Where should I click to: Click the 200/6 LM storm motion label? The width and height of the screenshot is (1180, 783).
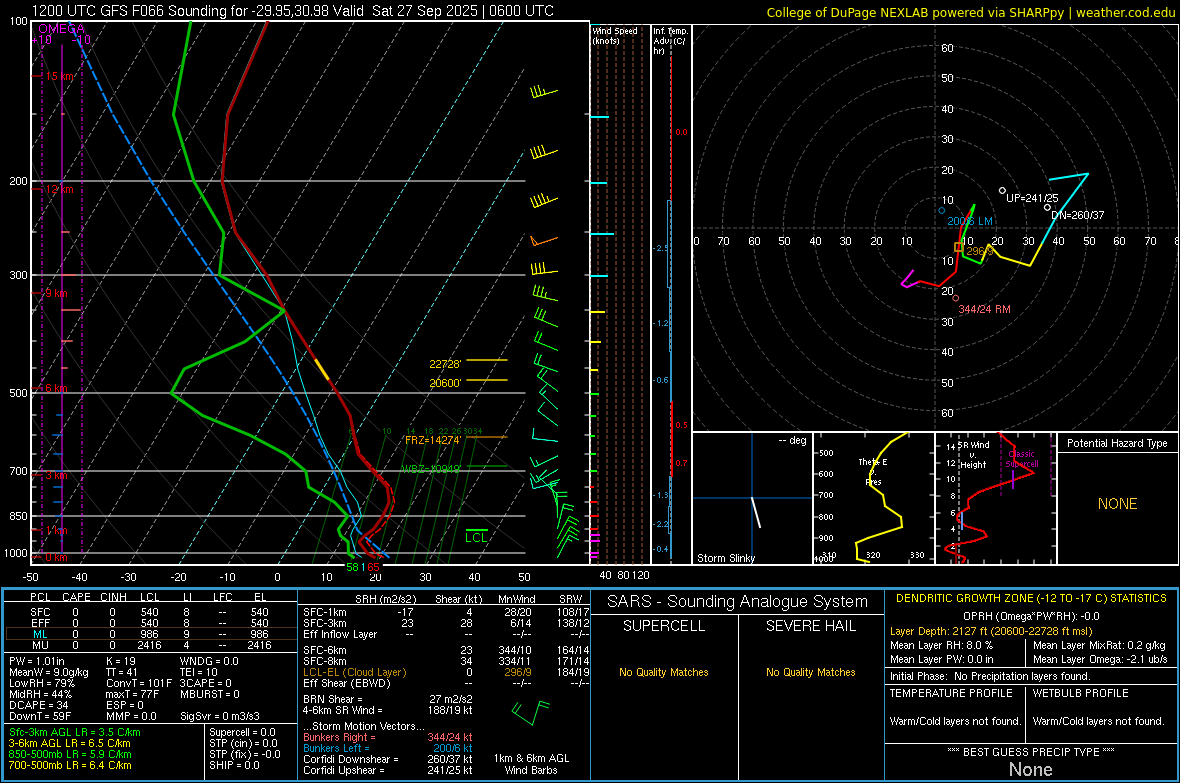[x=969, y=221]
